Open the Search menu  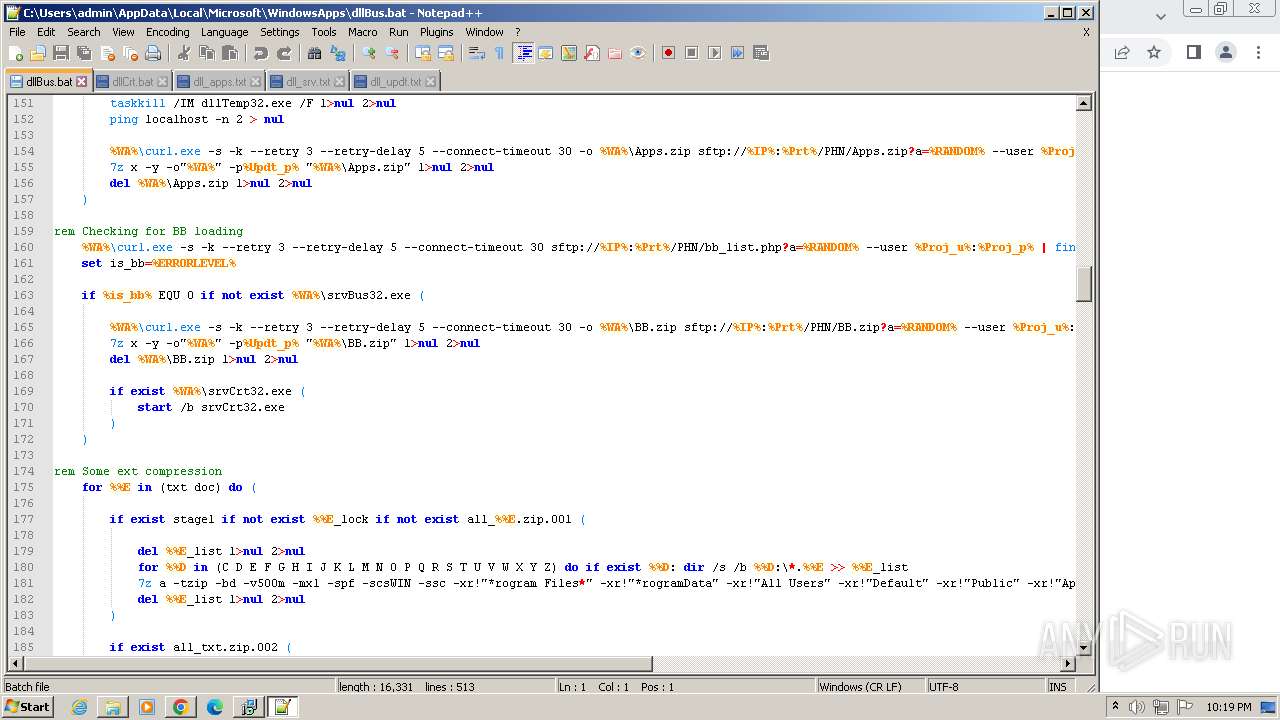(83, 32)
